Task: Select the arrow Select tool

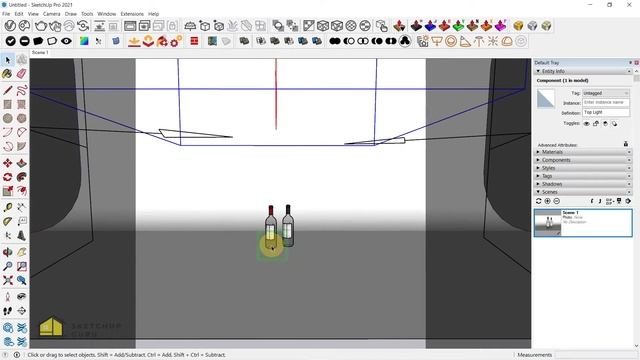Action: point(7,60)
